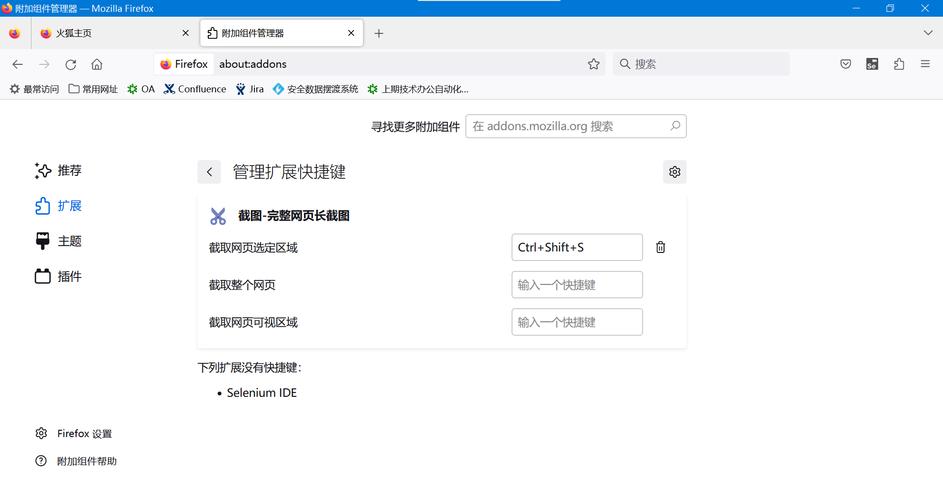
Task: Delete the Ctrl+Shift+S shortcut with trash icon
Action: pyautogui.click(x=660, y=247)
